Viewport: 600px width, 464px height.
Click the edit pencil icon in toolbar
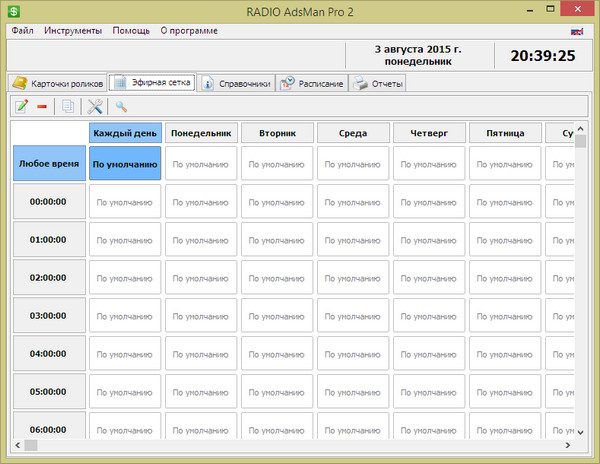coord(21,106)
